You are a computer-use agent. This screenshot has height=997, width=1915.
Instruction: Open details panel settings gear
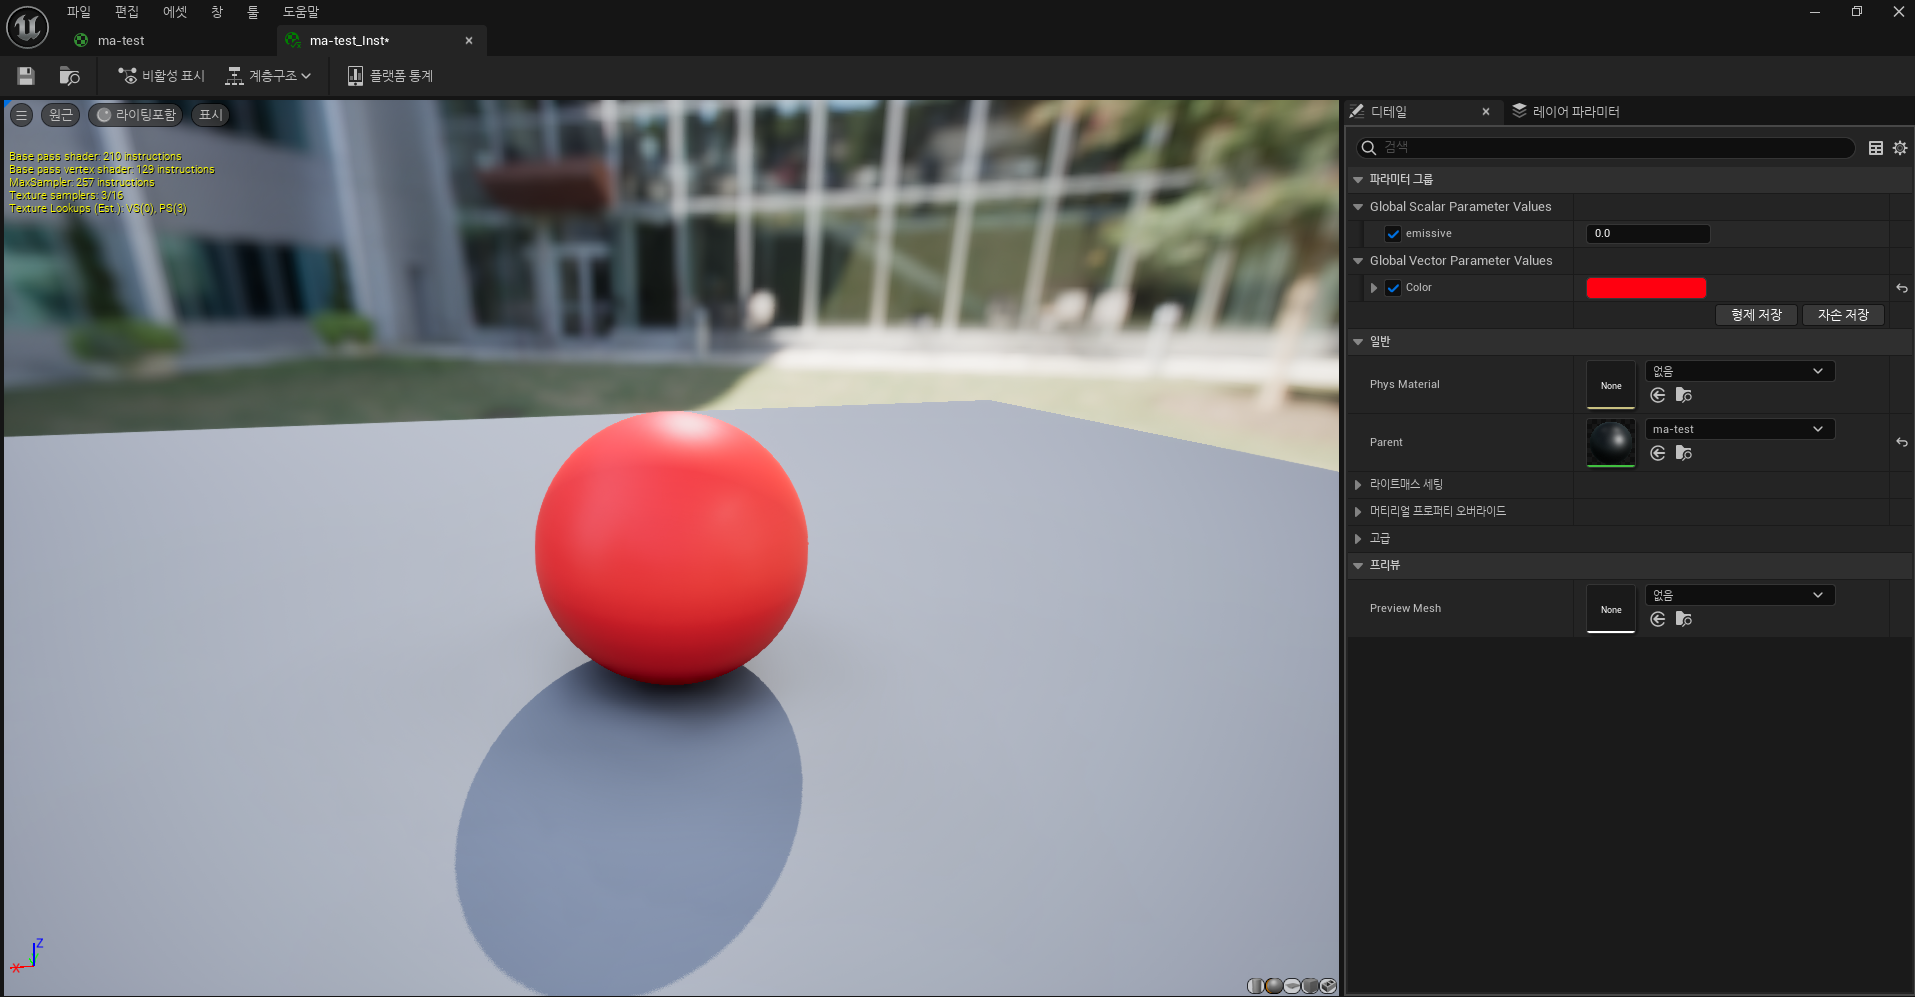pyautogui.click(x=1900, y=148)
